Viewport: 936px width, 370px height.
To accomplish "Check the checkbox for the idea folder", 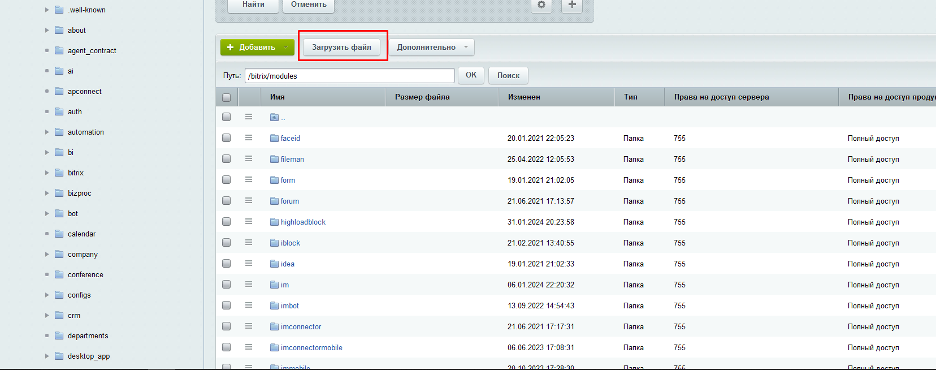I will pyautogui.click(x=226, y=263).
